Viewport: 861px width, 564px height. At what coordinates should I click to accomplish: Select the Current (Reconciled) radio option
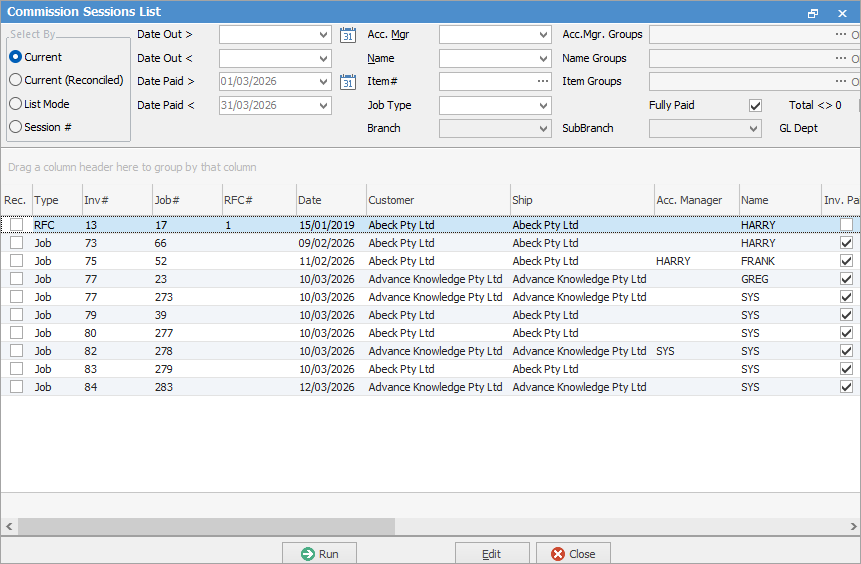click(16, 80)
